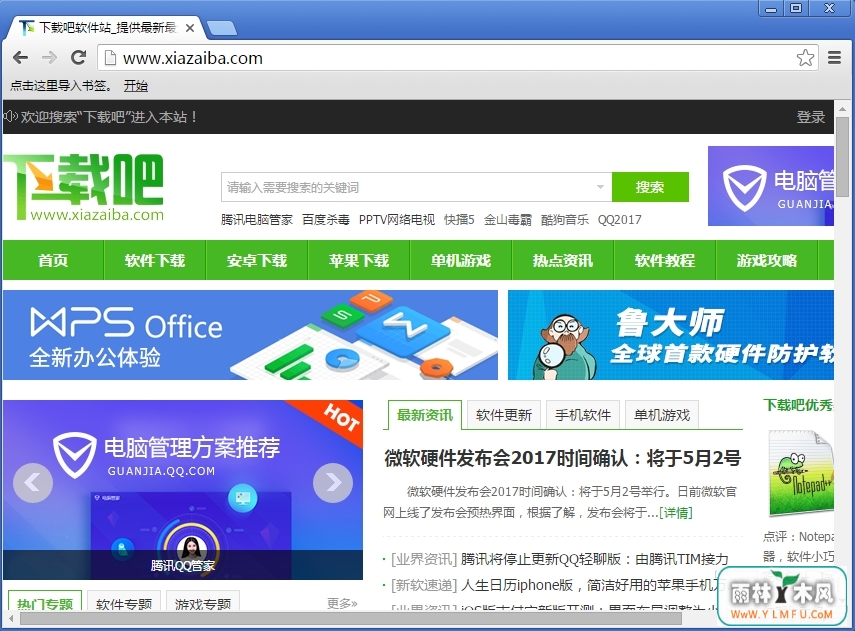Open the 快播5 hot search link

click(x=459, y=220)
